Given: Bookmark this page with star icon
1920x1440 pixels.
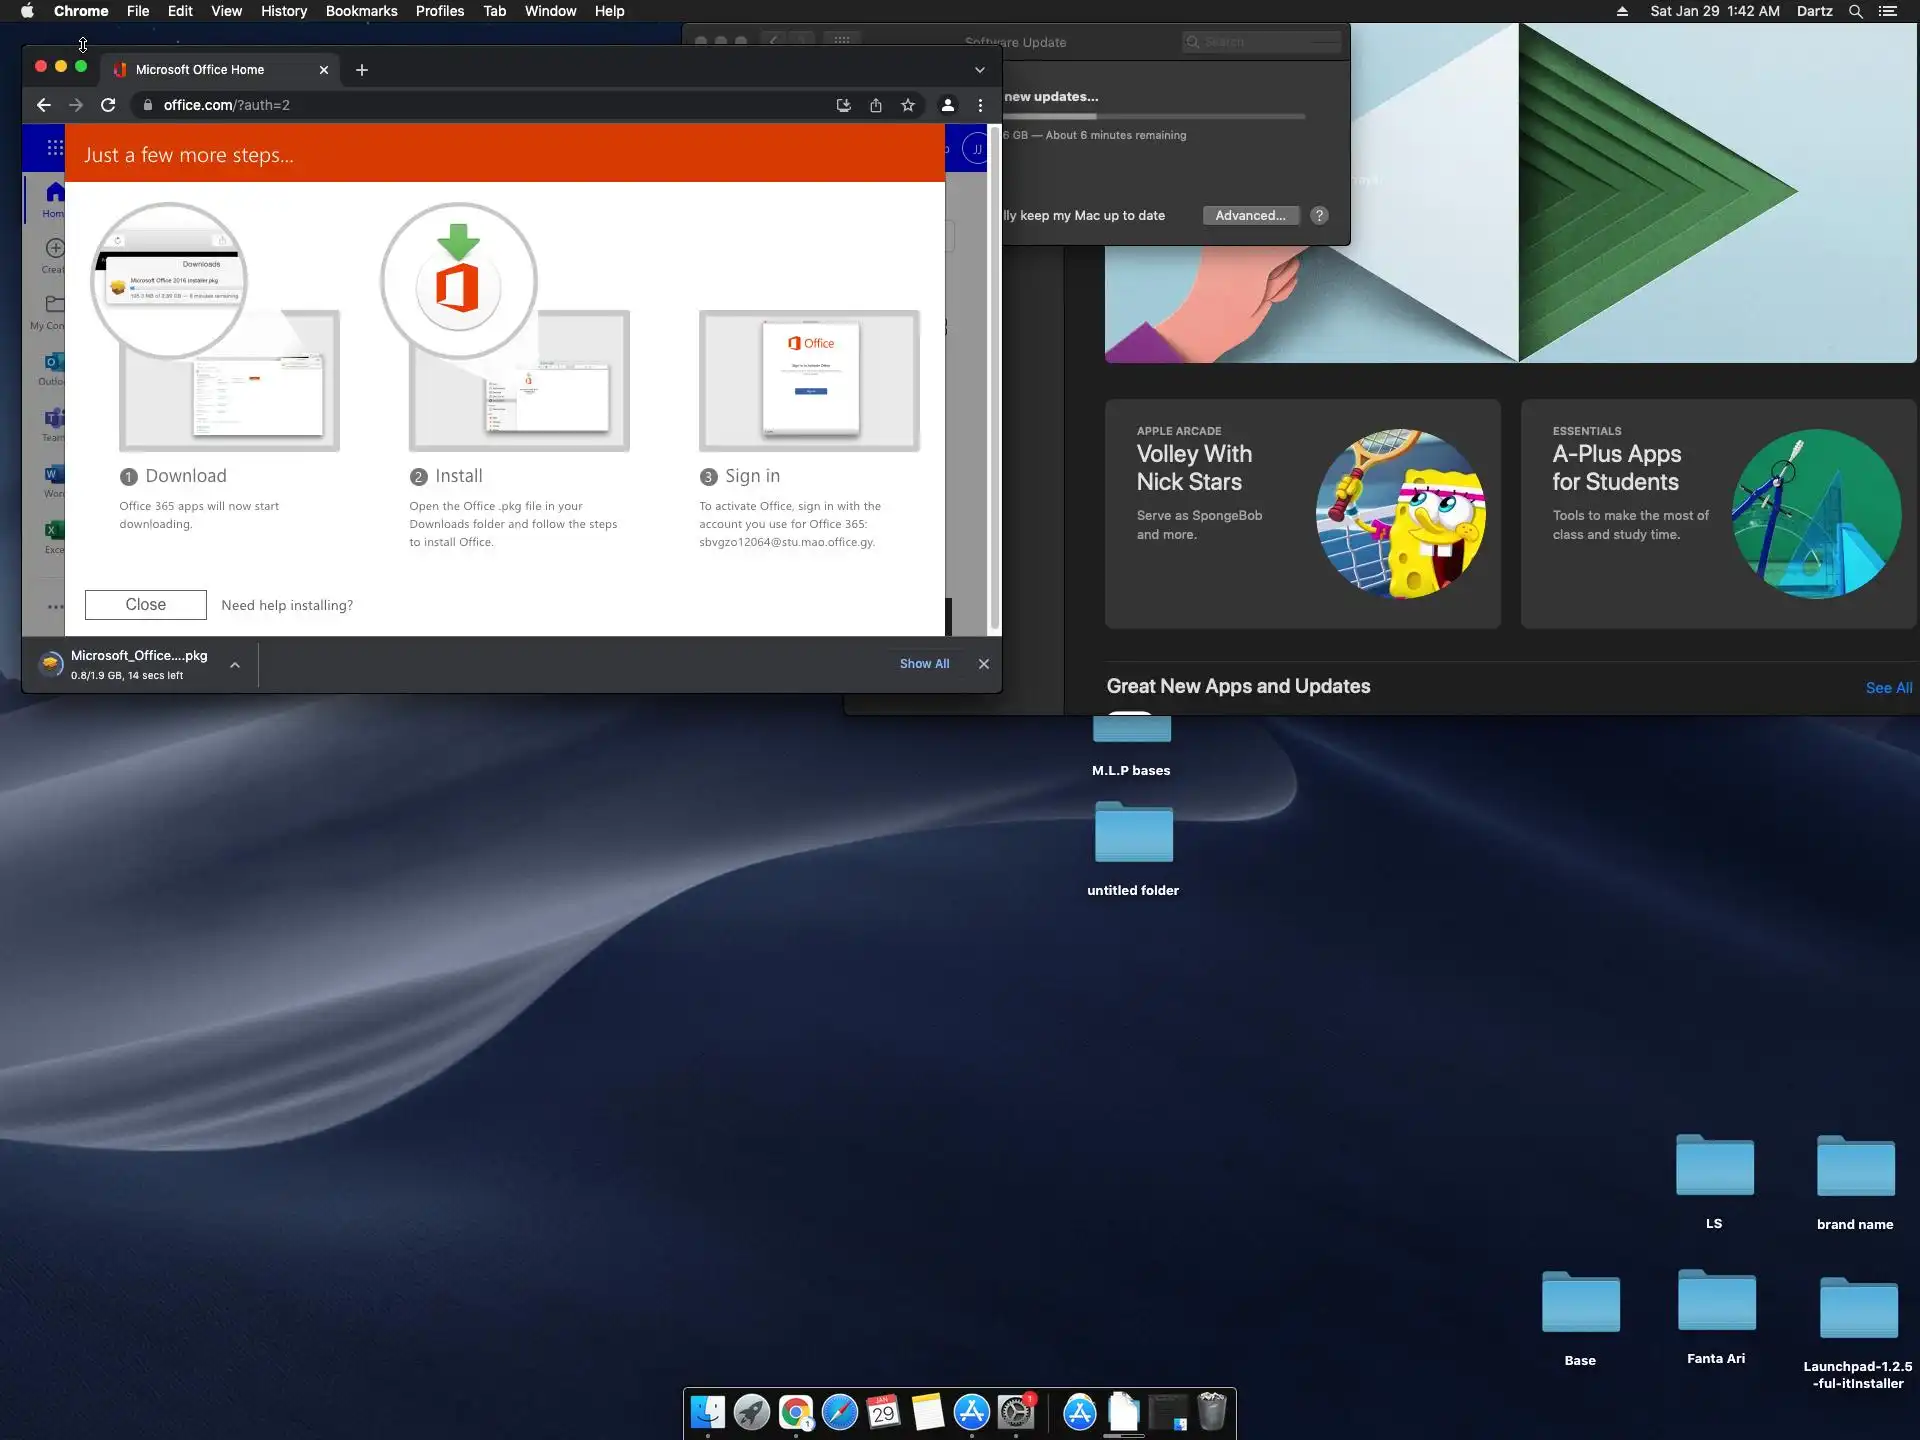Looking at the screenshot, I should point(907,105).
